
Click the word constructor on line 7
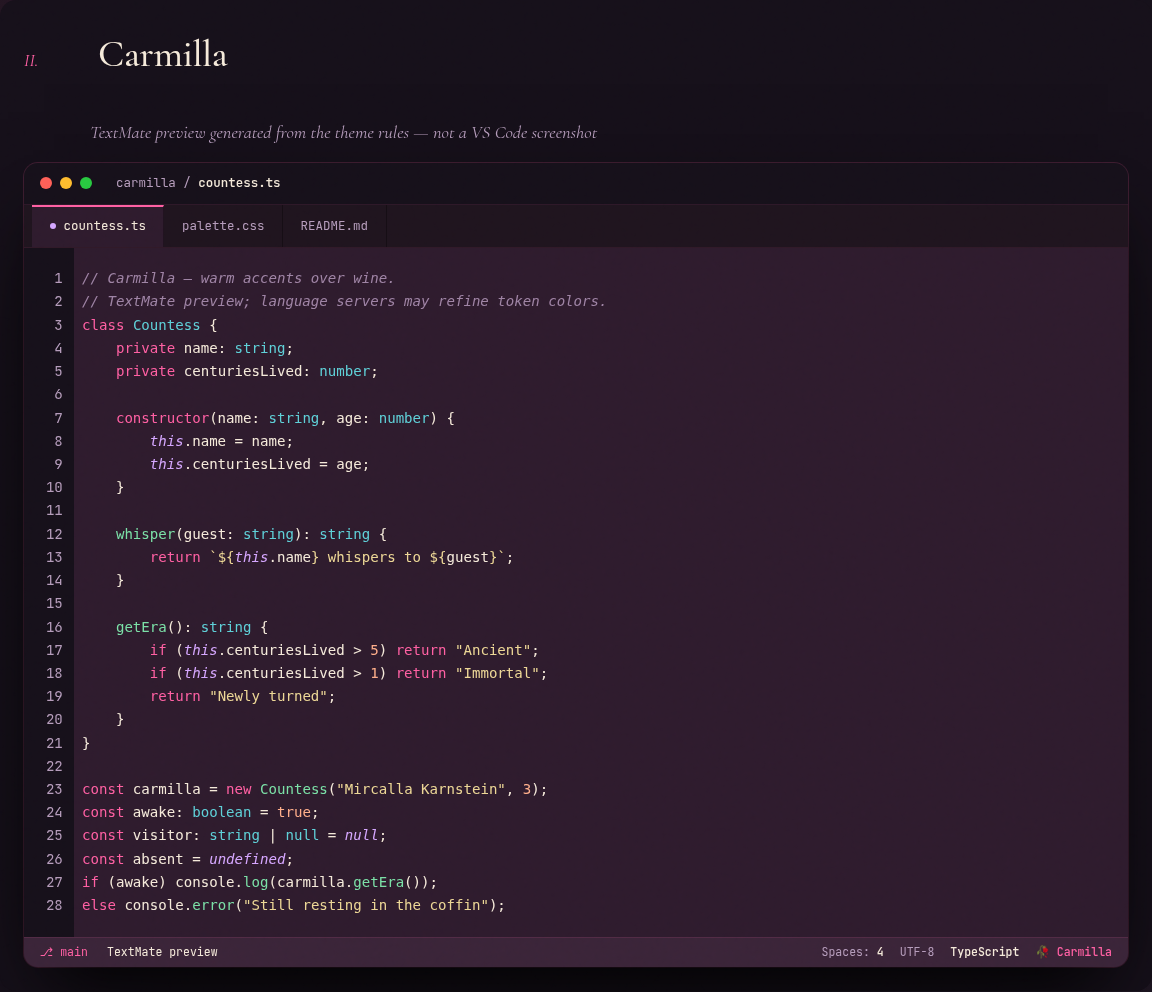(162, 418)
